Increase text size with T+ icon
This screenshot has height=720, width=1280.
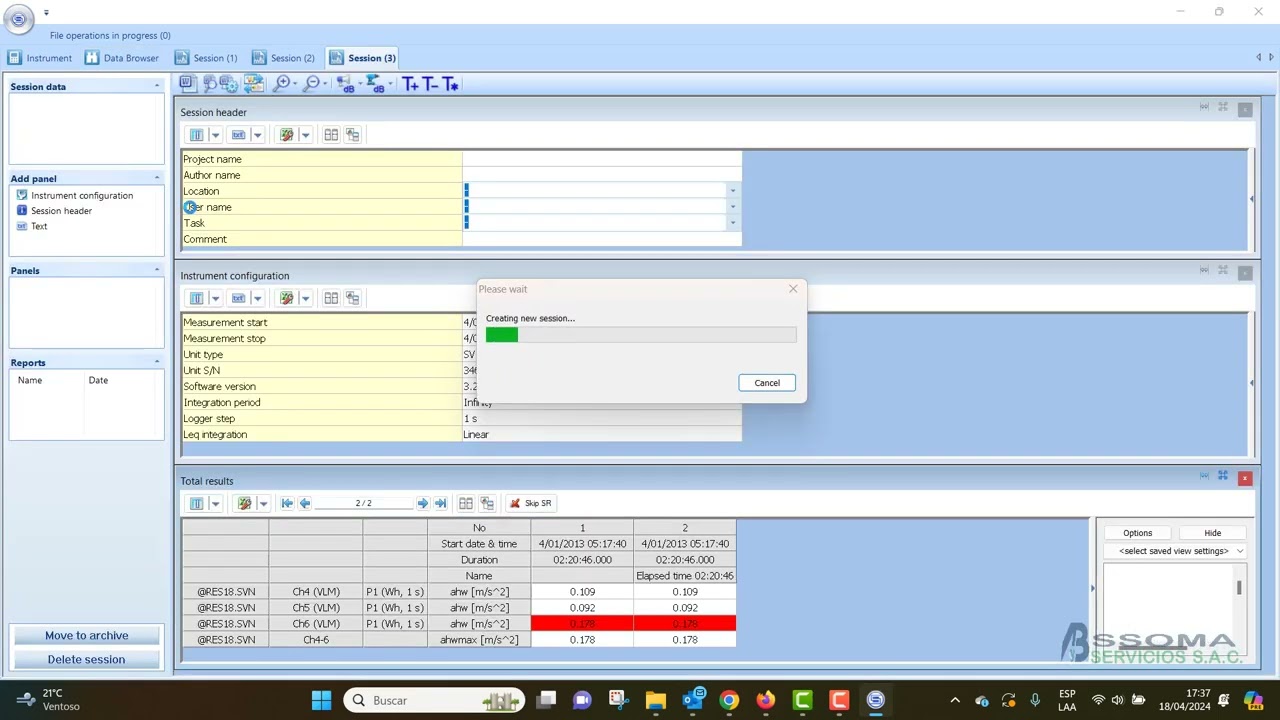[410, 84]
